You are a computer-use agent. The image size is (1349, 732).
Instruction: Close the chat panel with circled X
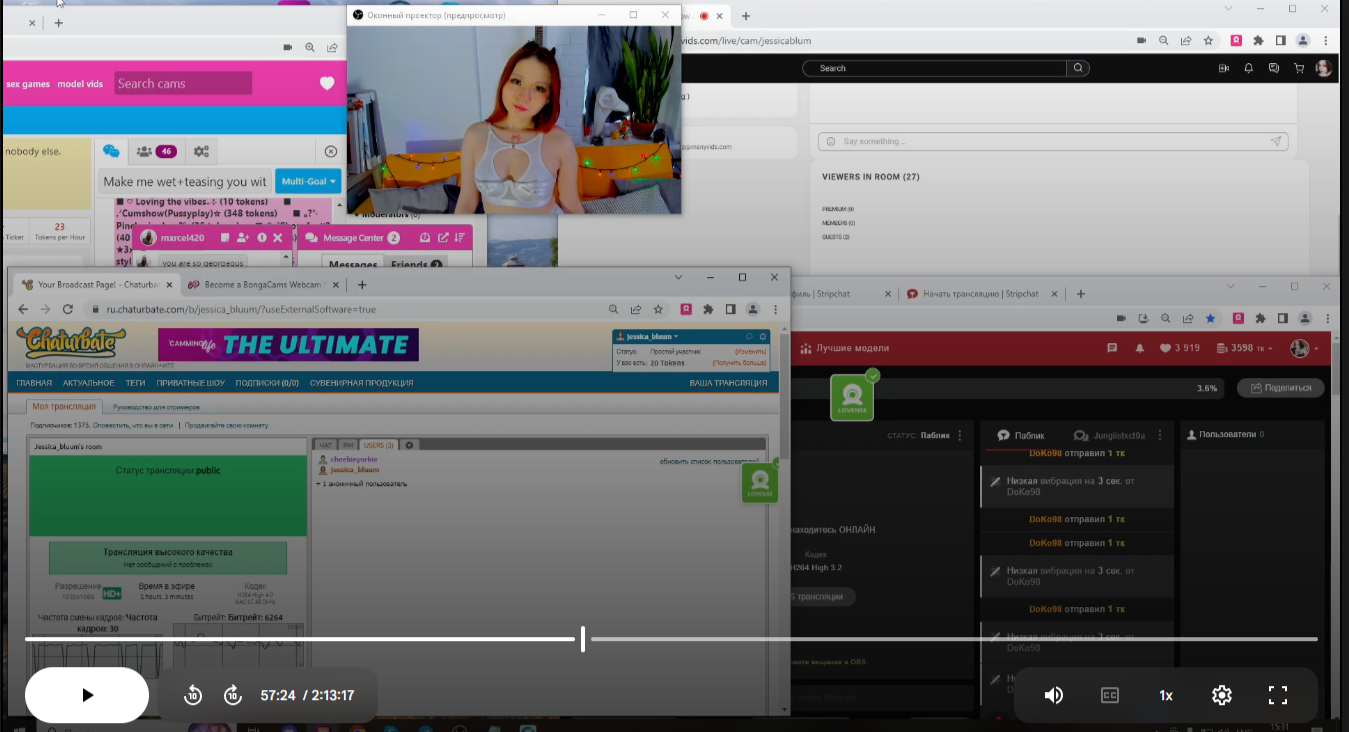point(331,151)
